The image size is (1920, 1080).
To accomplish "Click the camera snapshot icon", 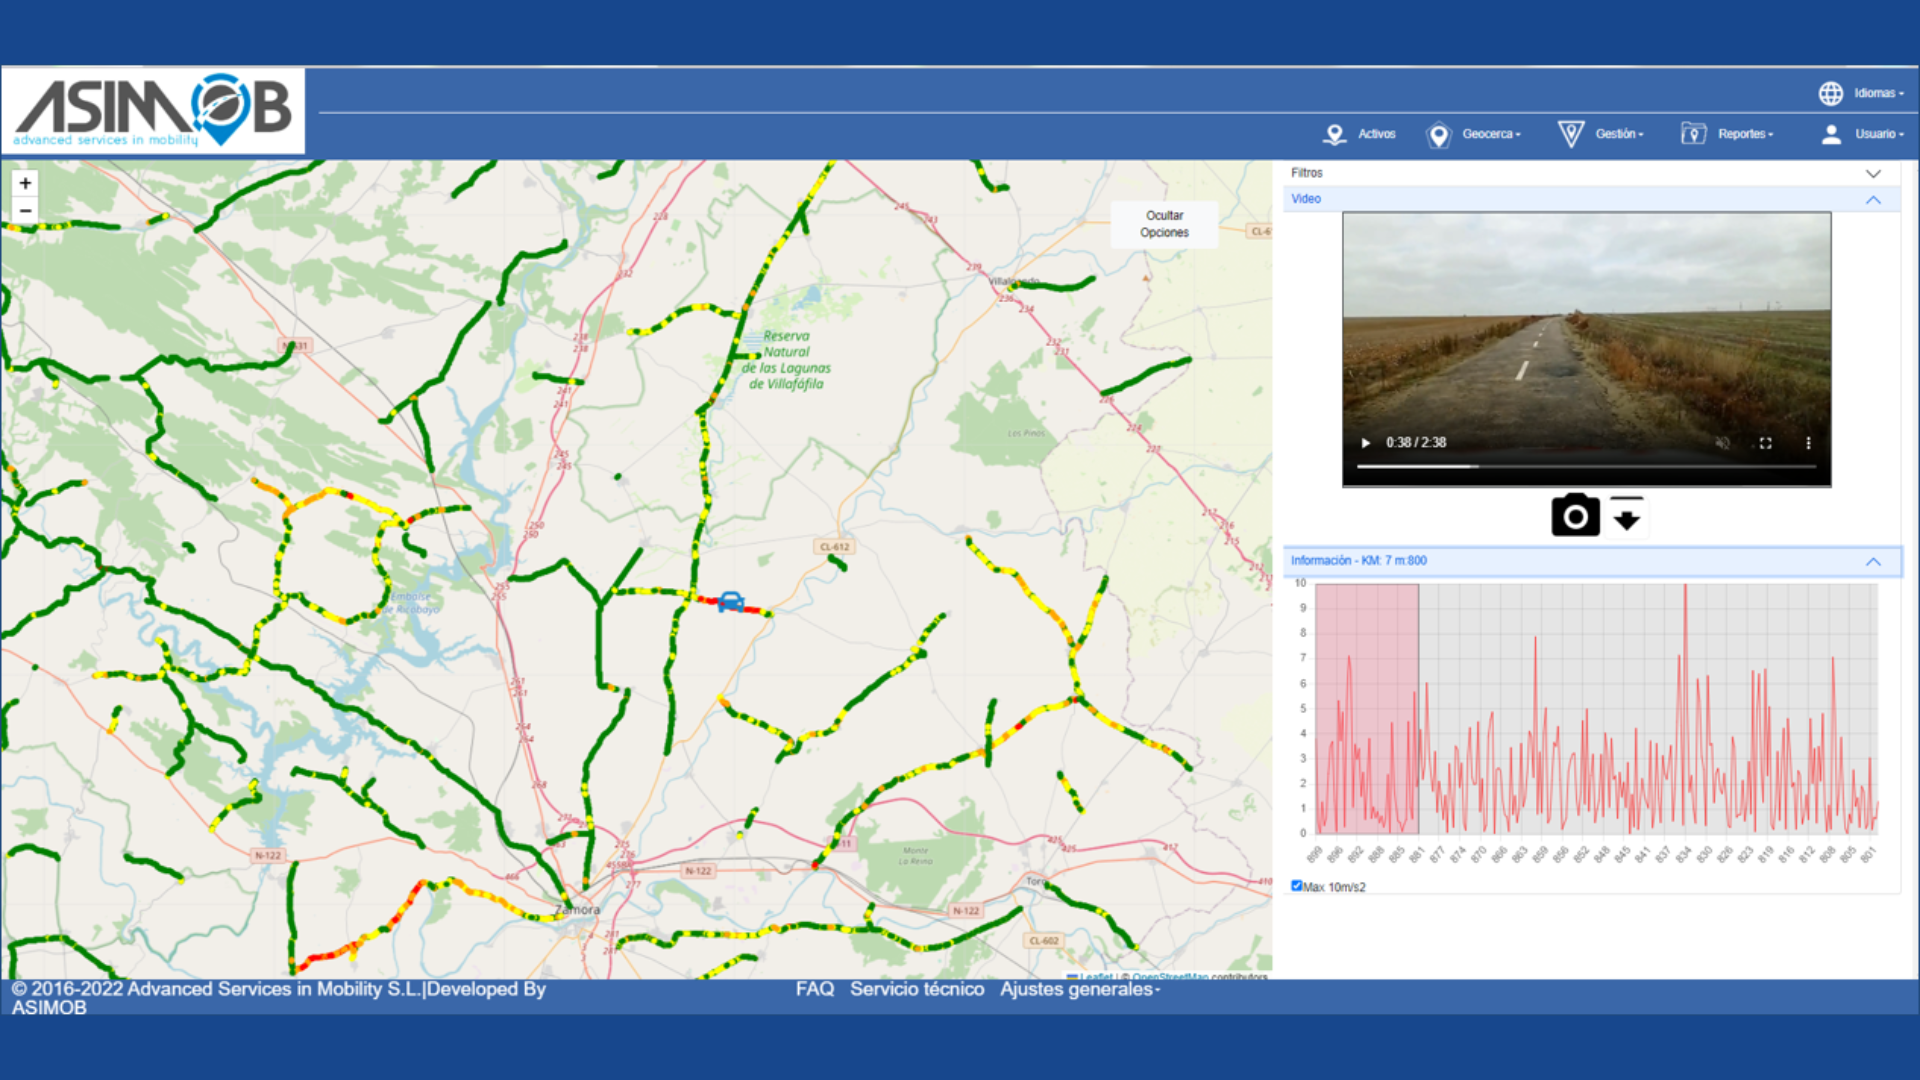I will [x=1575, y=516].
